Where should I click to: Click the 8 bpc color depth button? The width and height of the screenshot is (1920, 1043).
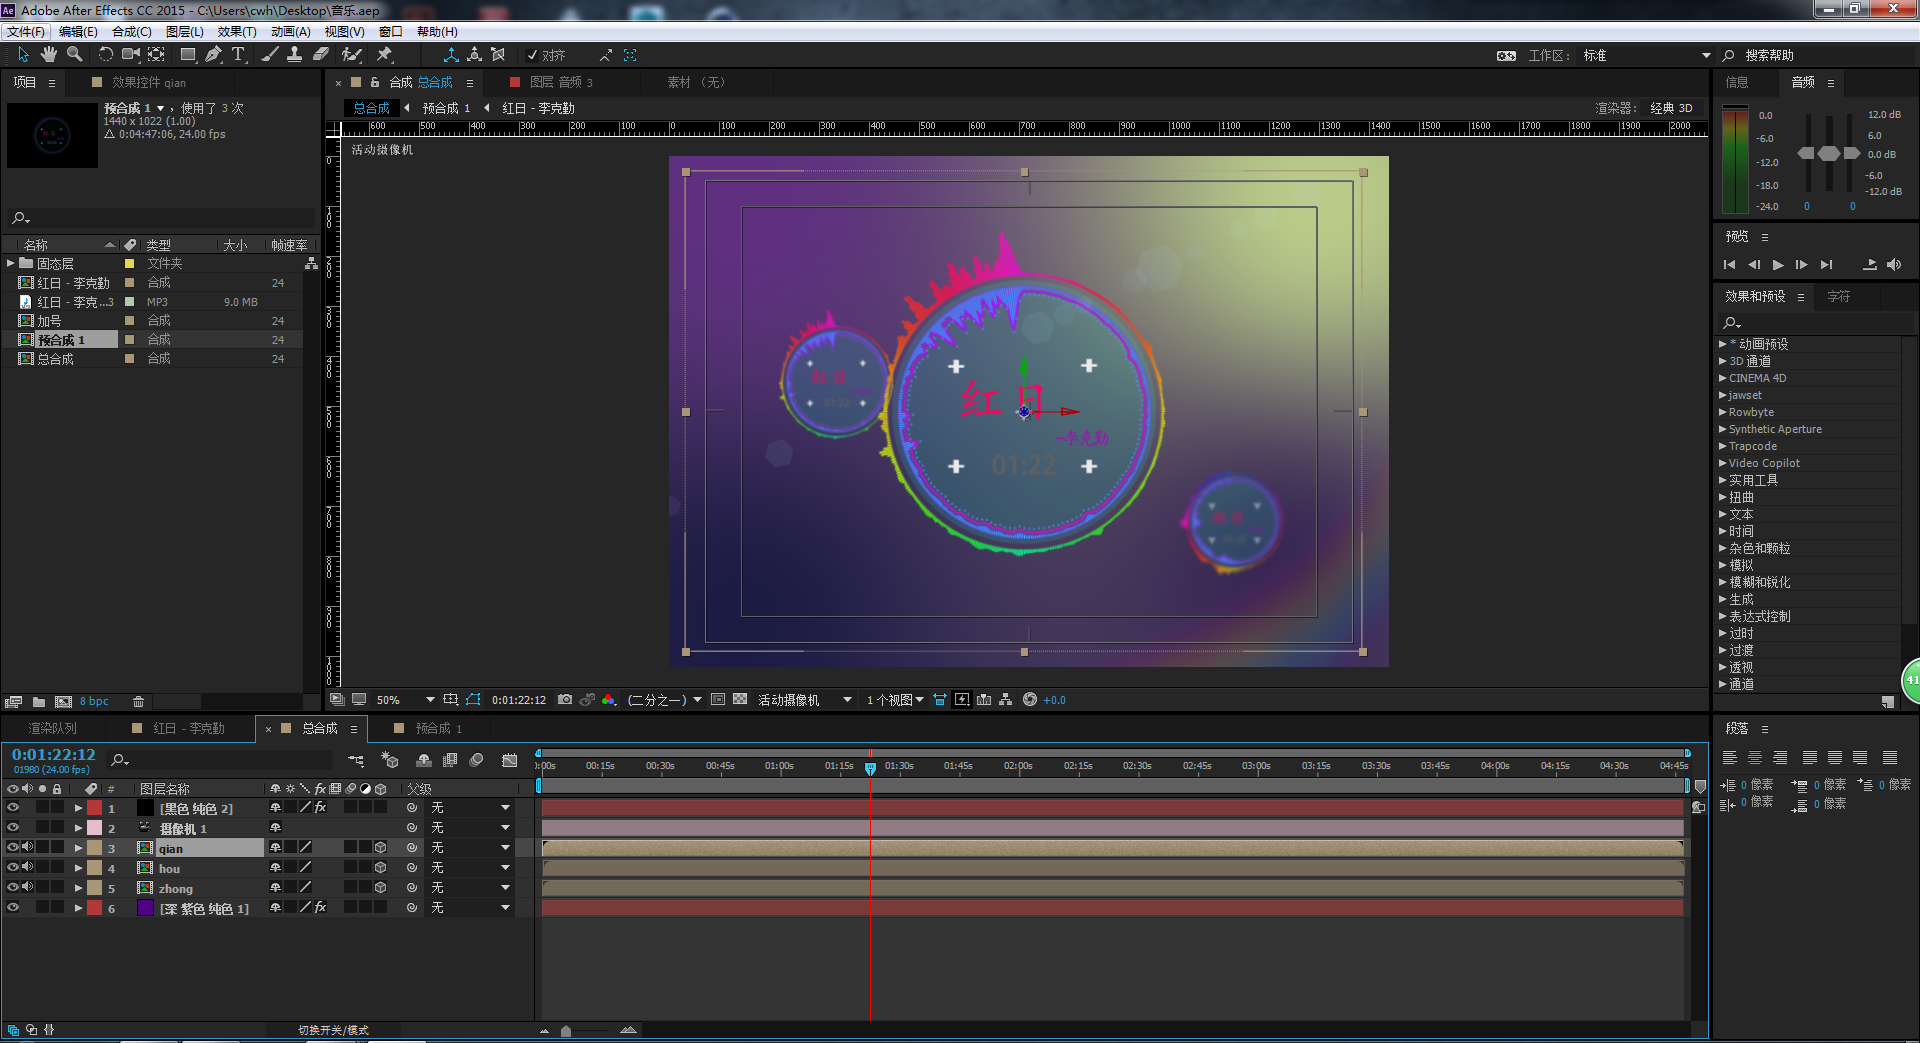[94, 702]
